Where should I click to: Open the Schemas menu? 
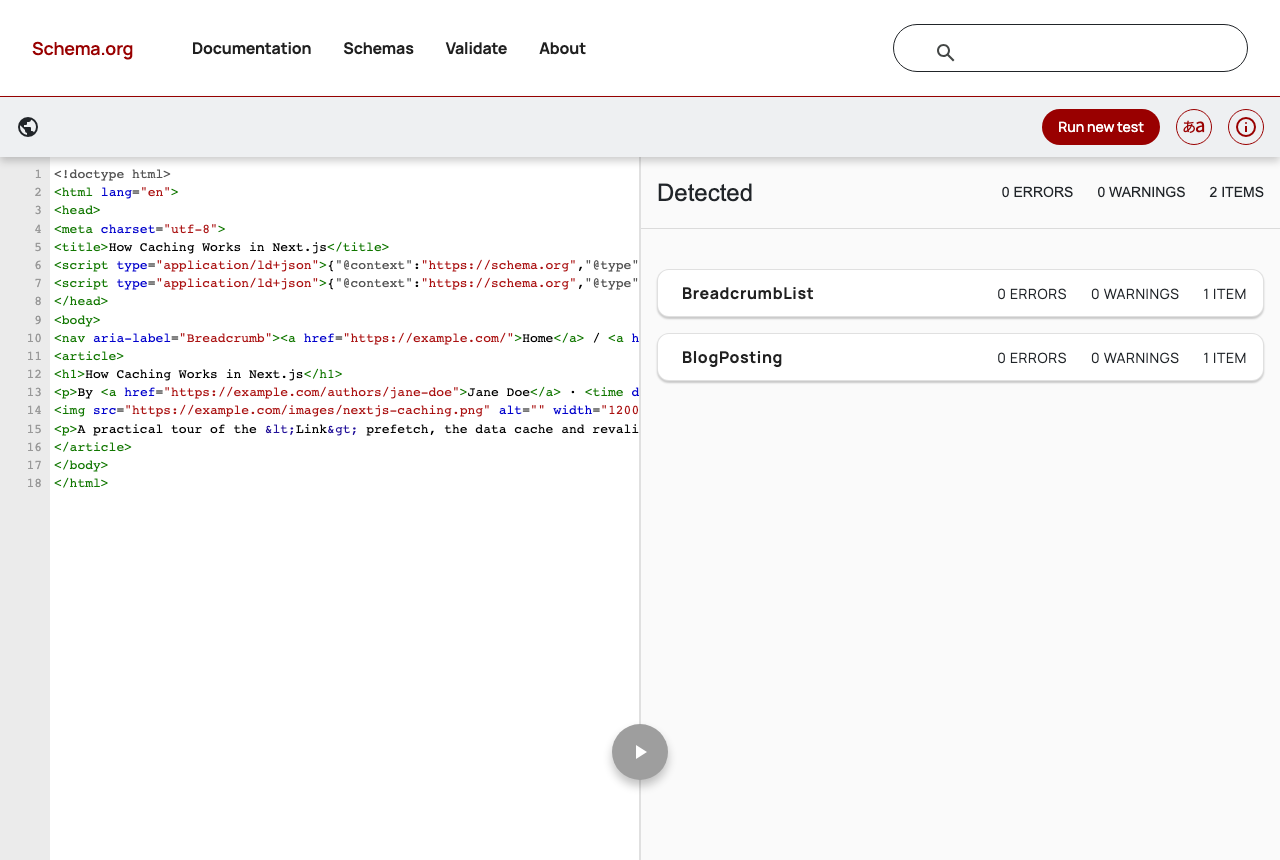[378, 48]
